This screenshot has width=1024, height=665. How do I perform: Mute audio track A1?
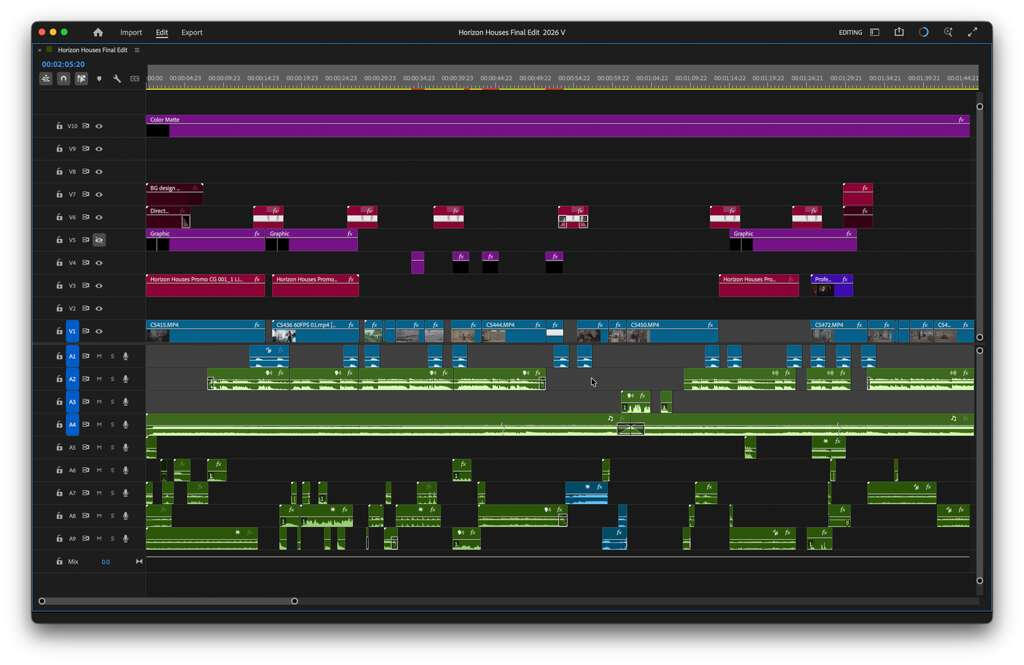[x=99, y=357]
